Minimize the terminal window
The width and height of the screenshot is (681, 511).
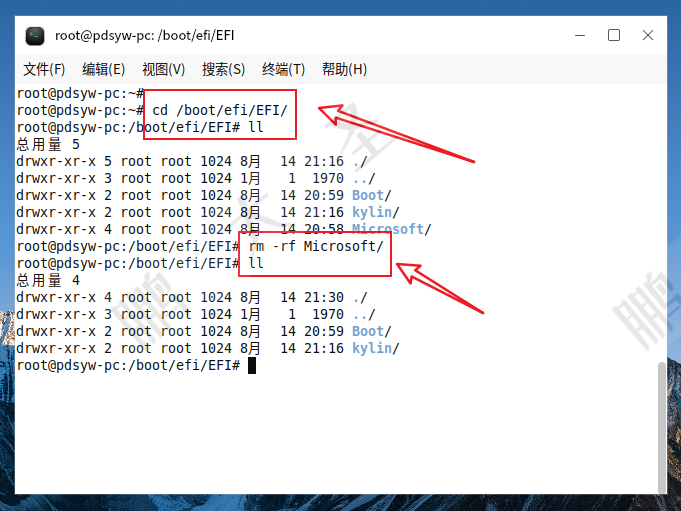[x=580, y=35]
